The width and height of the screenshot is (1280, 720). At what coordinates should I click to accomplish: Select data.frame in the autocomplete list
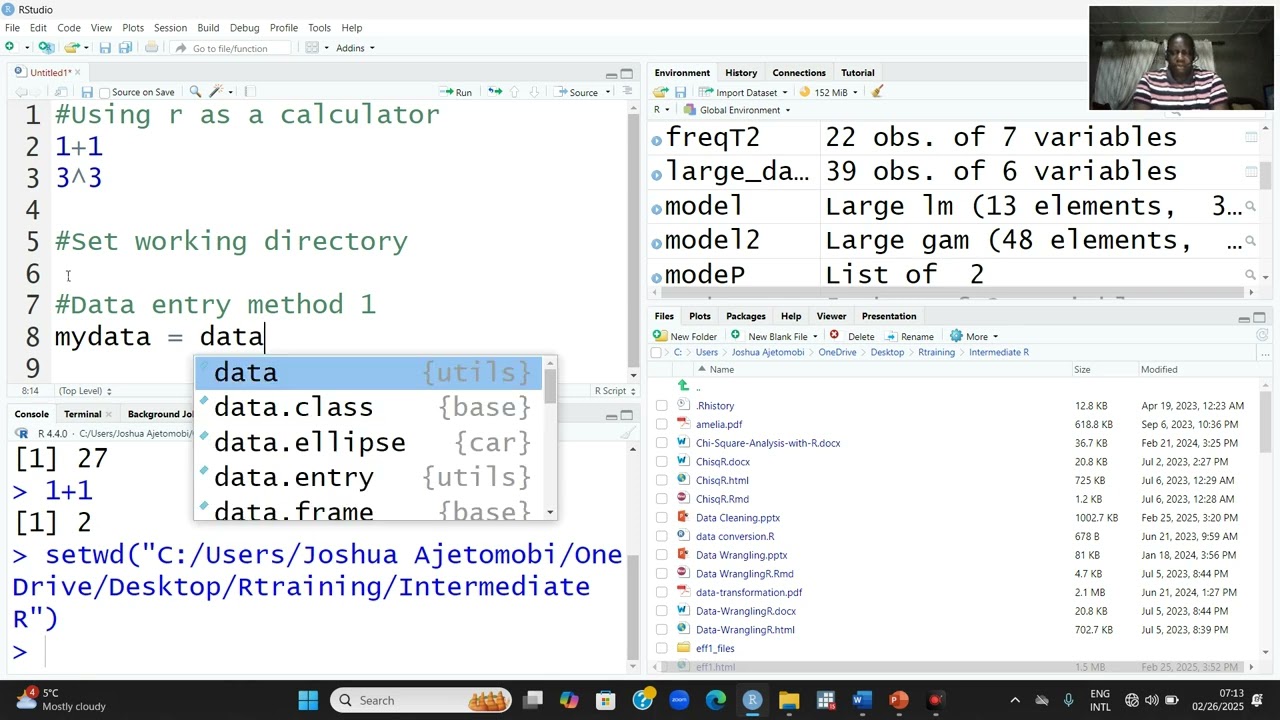[370, 511]
